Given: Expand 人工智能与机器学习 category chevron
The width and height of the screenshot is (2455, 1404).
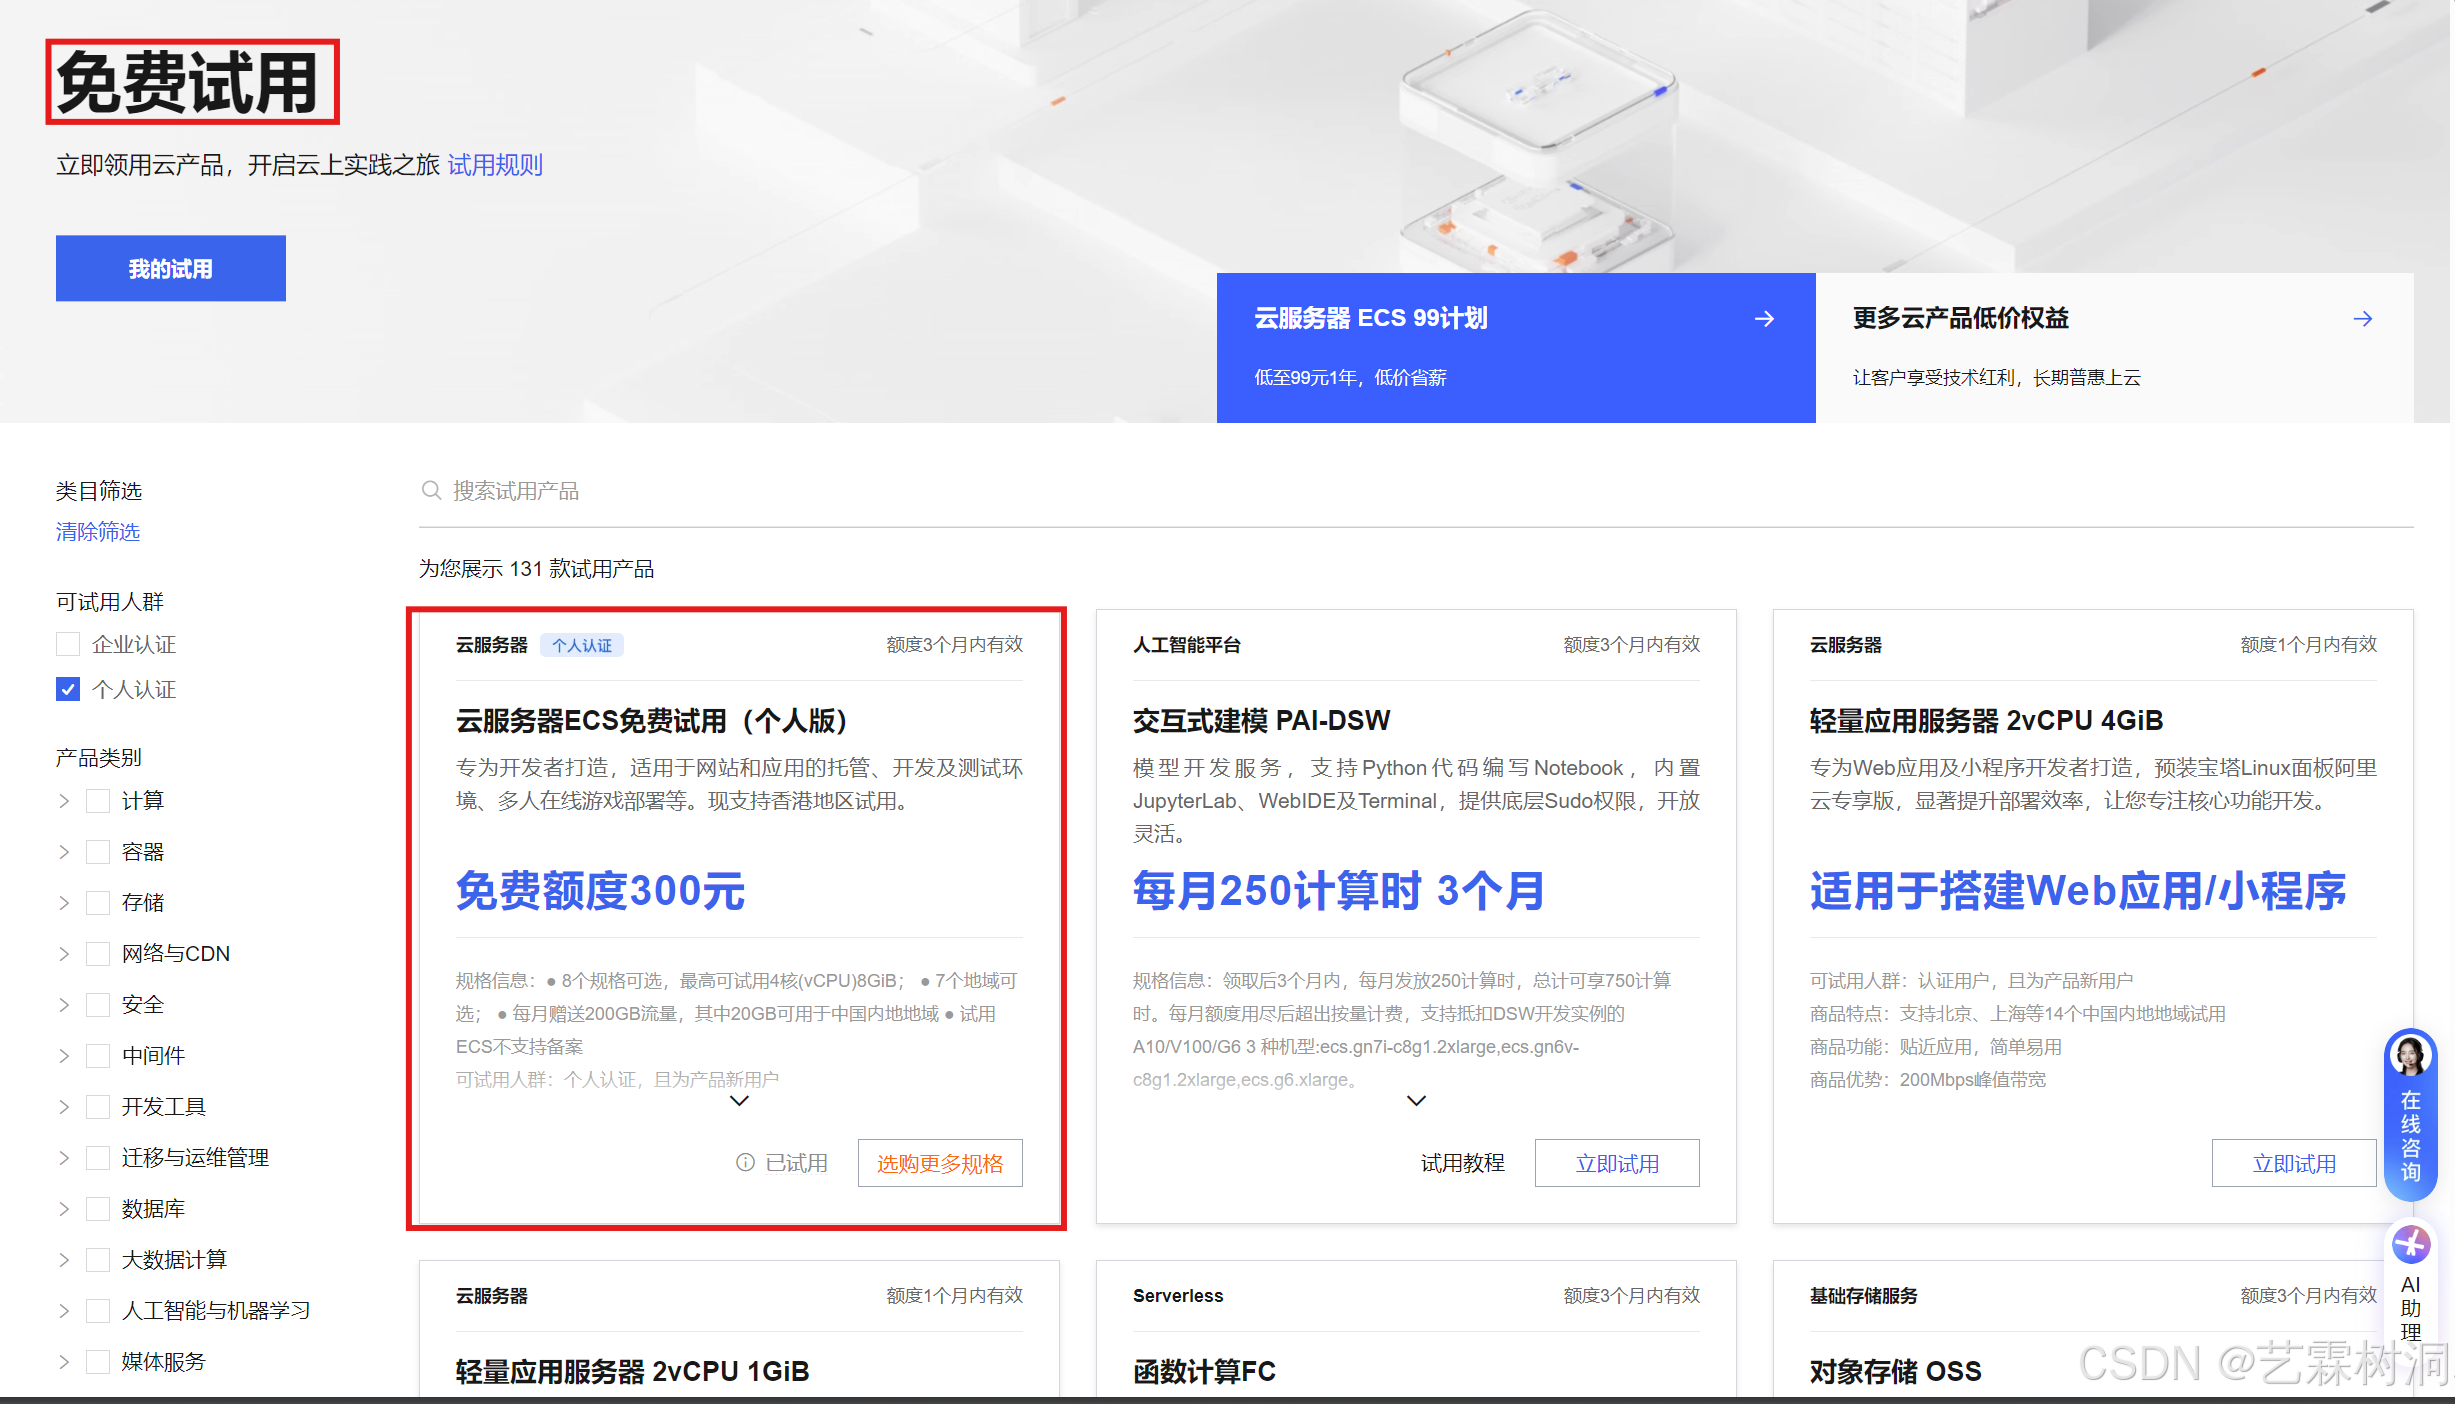Looking at the screenshot, I should (64, 1310).
